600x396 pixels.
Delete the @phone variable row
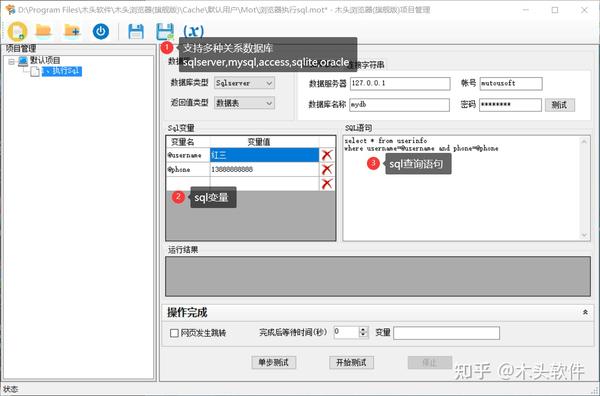327,169
